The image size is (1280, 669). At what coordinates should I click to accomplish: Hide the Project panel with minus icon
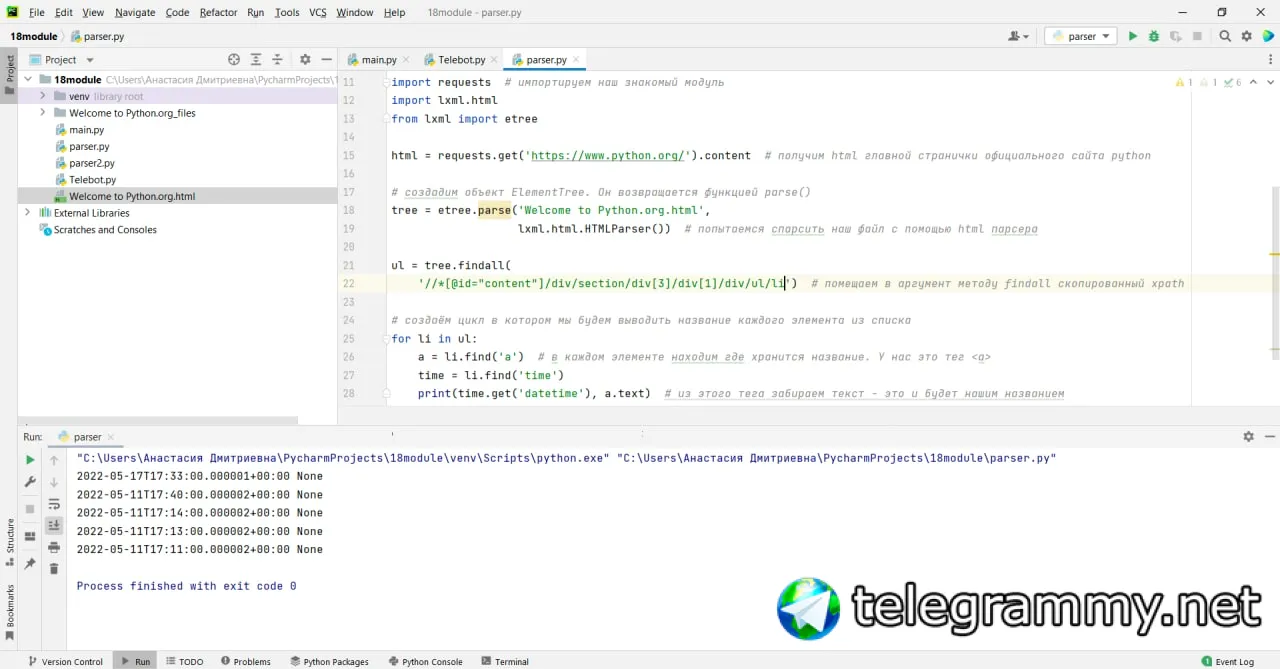click(x=327, y=60)
